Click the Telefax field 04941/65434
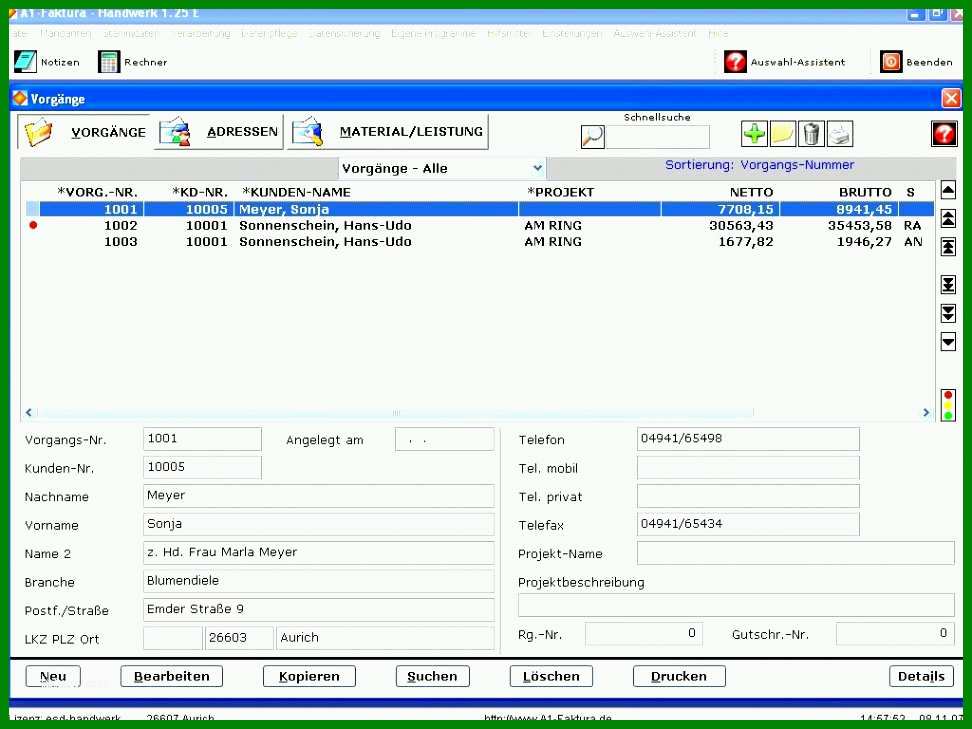 tap(748, 524)
